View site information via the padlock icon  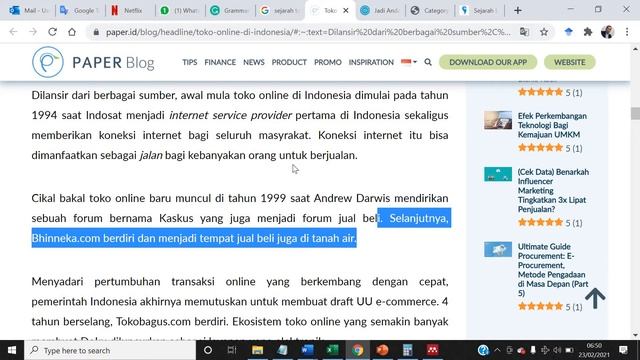click(96, 32)
